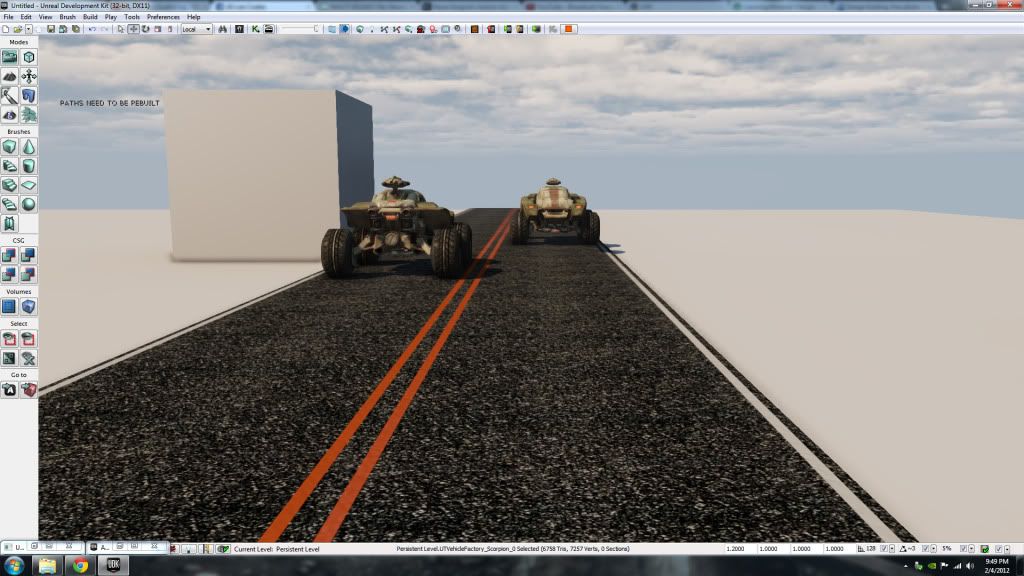The image size is (1024, 576).
Task: Select the nearer Scorpion vehicle in viewport
Action: 396,229
